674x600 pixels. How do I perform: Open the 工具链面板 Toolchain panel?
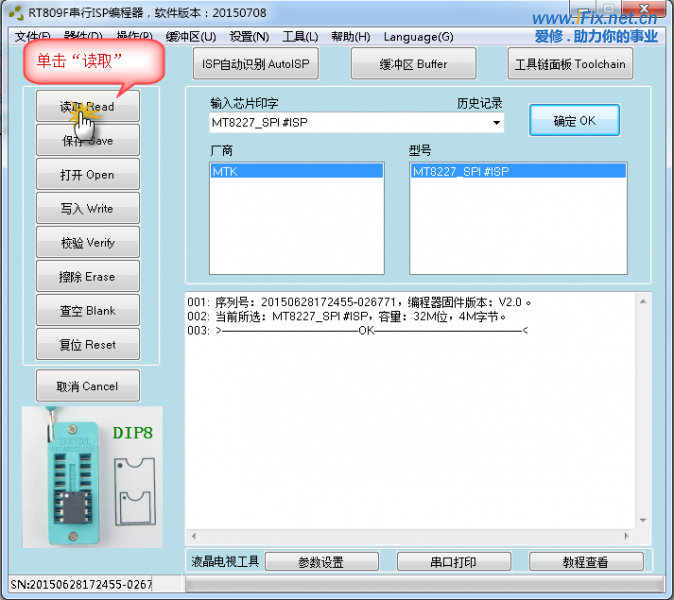569,64
